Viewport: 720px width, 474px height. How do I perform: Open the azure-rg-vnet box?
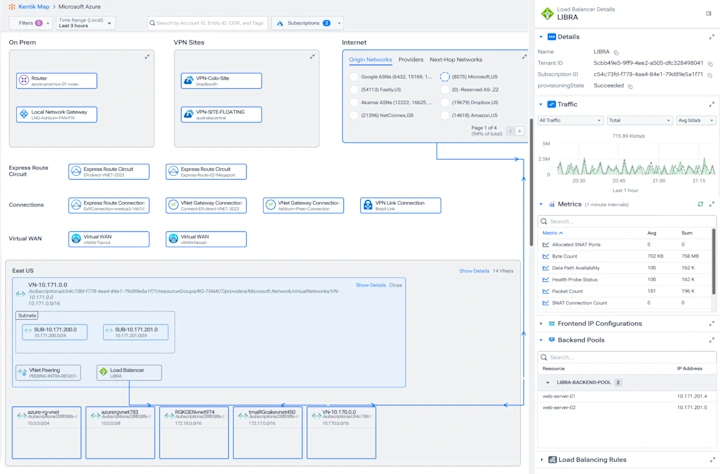coord(46,432)
